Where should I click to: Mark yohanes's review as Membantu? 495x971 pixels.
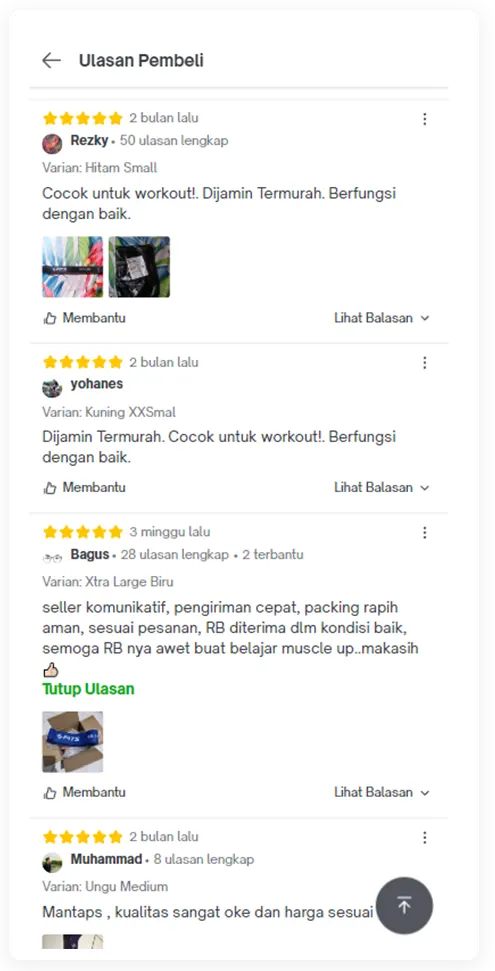click(84, 488)
